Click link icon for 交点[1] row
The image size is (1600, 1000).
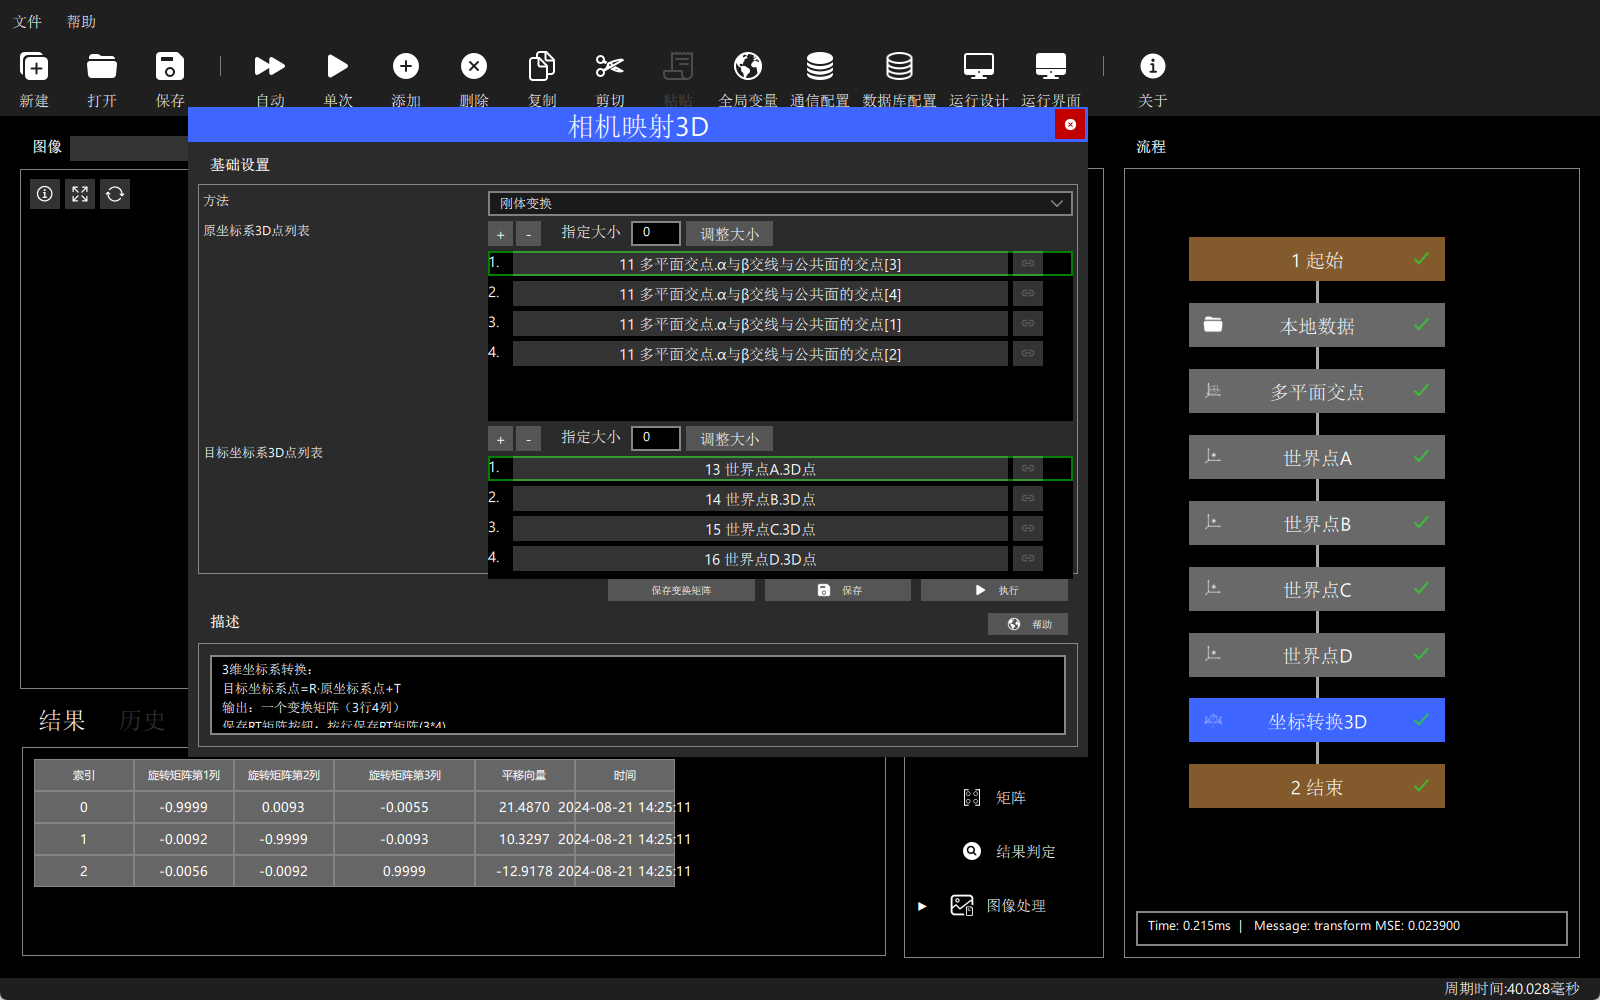[1028, 324]
